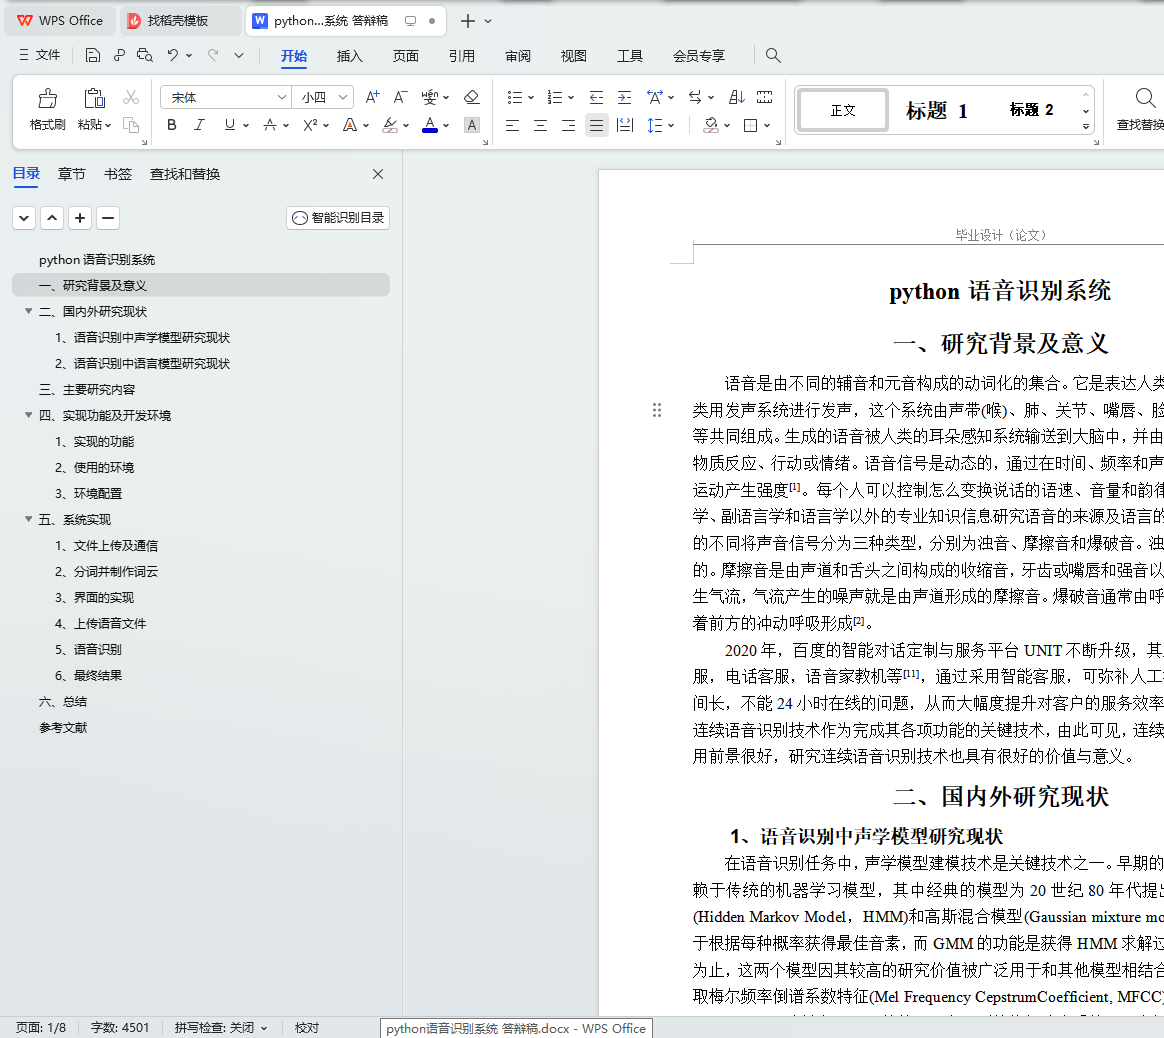
Task: Toggle spell check status (拼写检查)
Action: (221, 1028)
